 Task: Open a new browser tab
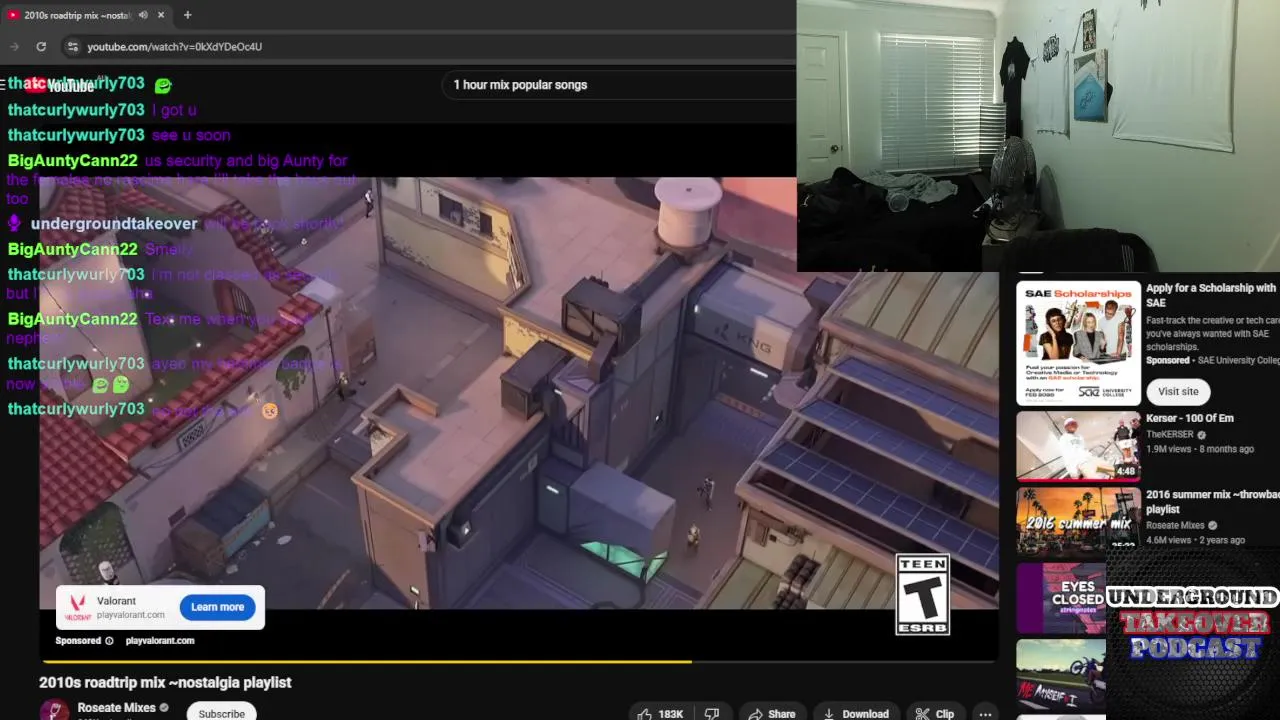click(187, 15)
